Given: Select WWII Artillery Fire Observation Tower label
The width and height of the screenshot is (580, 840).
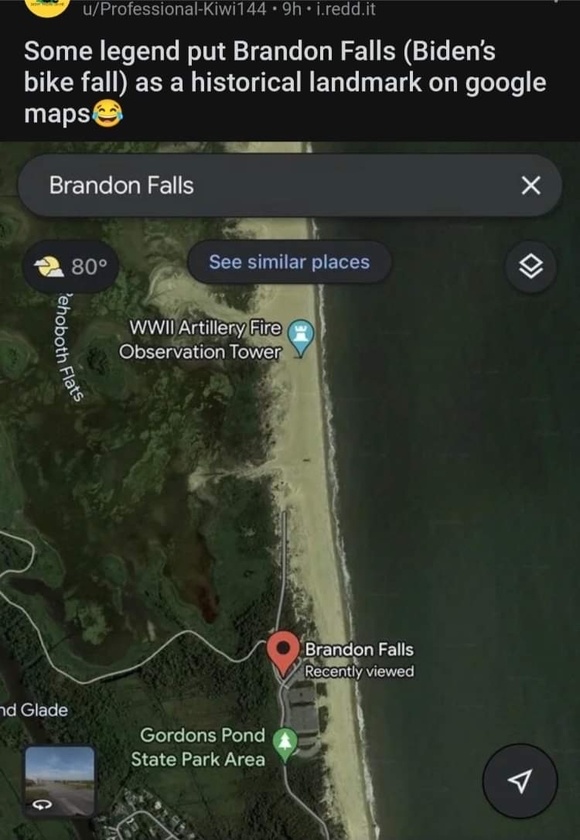Looking at the screenshot, I should click(x=200, y=340).
